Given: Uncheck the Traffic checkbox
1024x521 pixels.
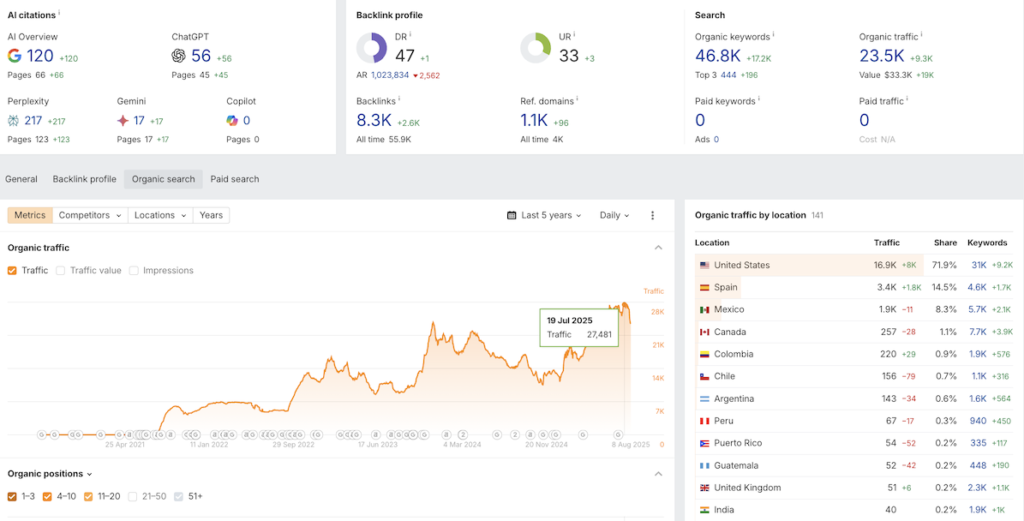Looking at the screenshot, I should (x=12, y=270).
